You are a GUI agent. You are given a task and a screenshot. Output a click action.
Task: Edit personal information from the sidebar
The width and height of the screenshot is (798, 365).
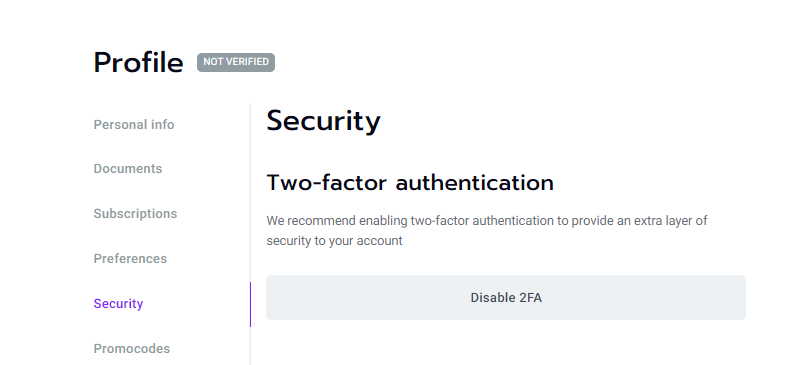(x=134, y=125)
